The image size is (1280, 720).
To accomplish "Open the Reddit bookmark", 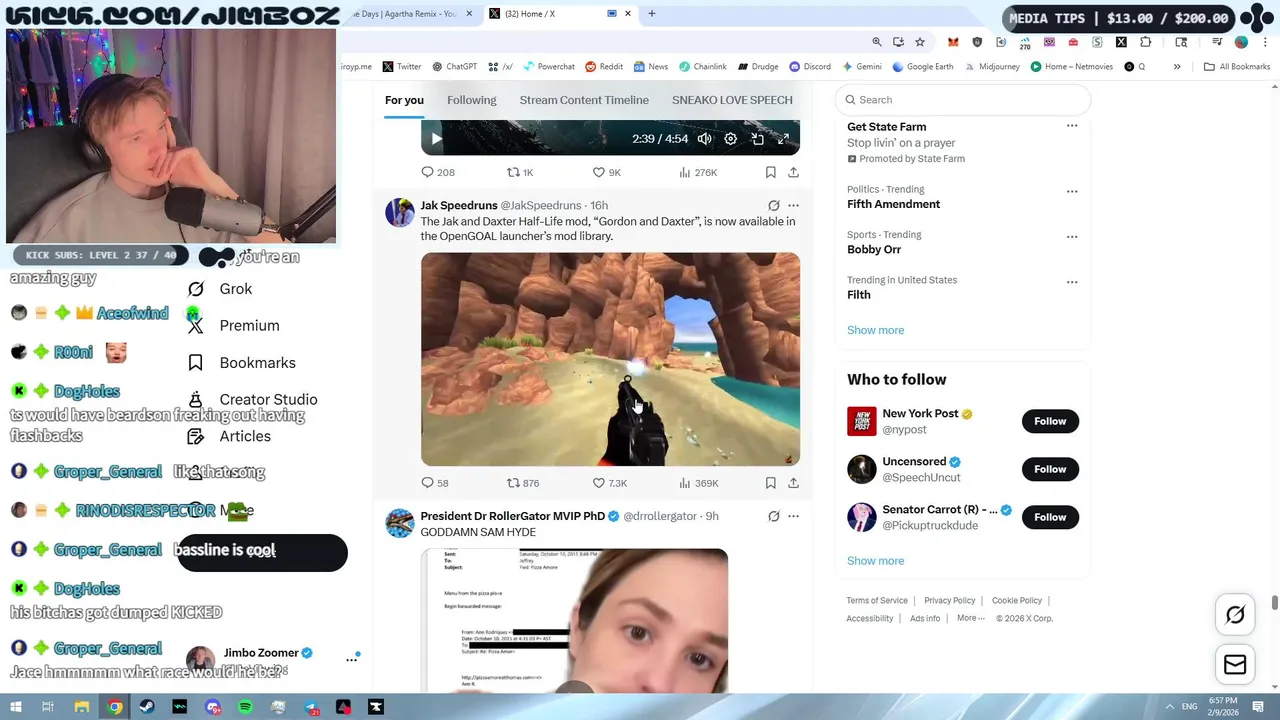I will 604,67.
